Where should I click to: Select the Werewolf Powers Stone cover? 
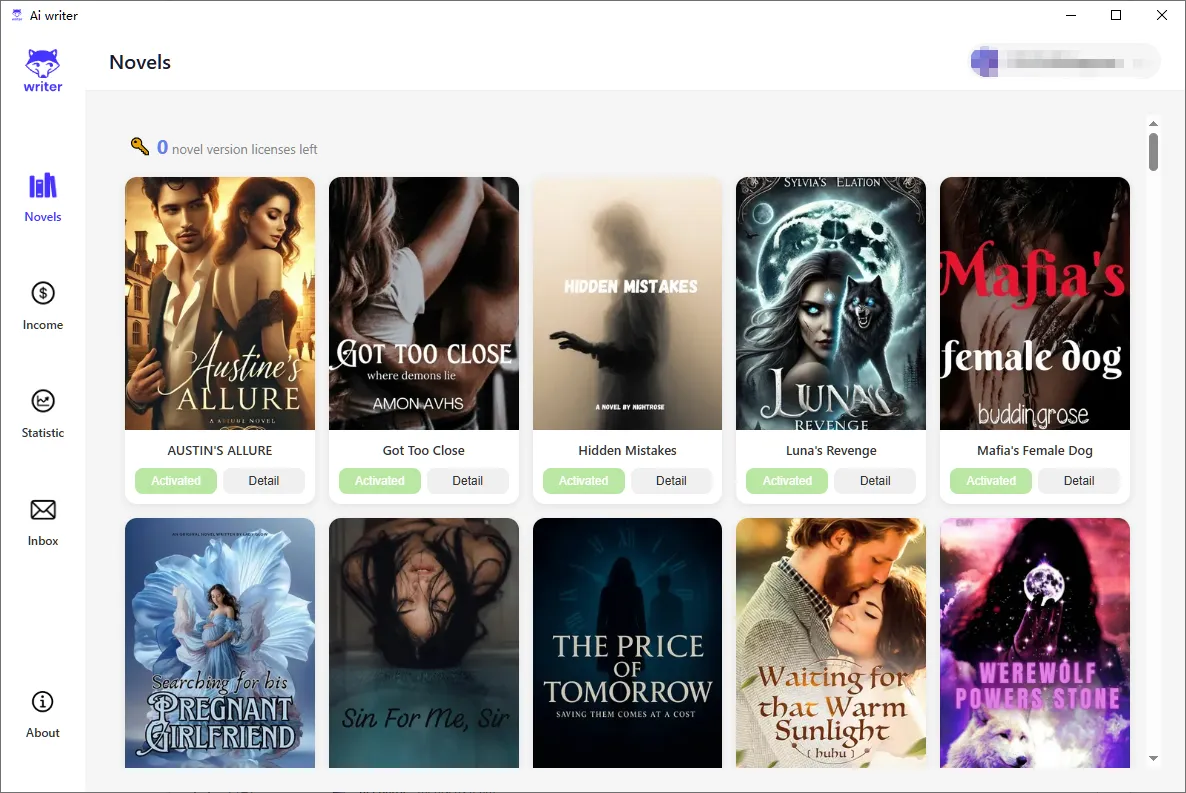click(1035, 643)
